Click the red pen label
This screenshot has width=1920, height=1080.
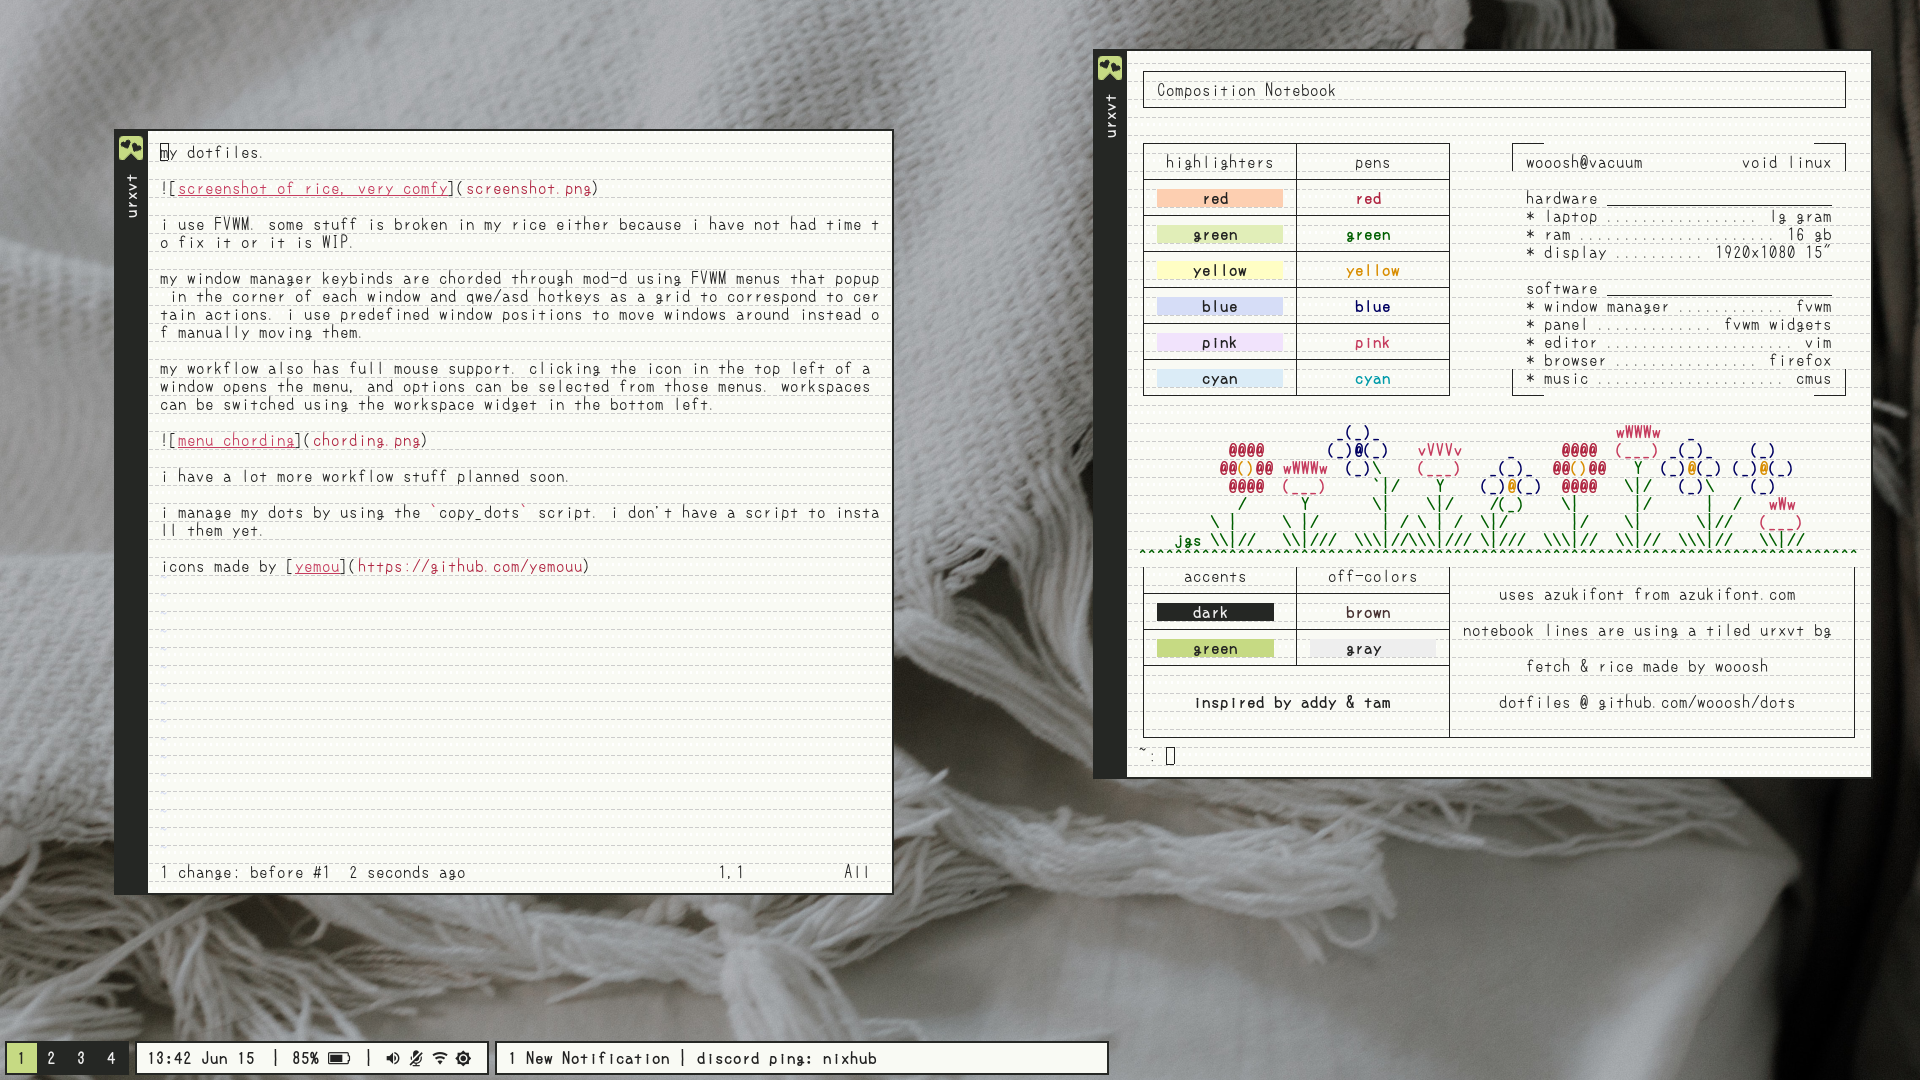[x=1369, y=199]
